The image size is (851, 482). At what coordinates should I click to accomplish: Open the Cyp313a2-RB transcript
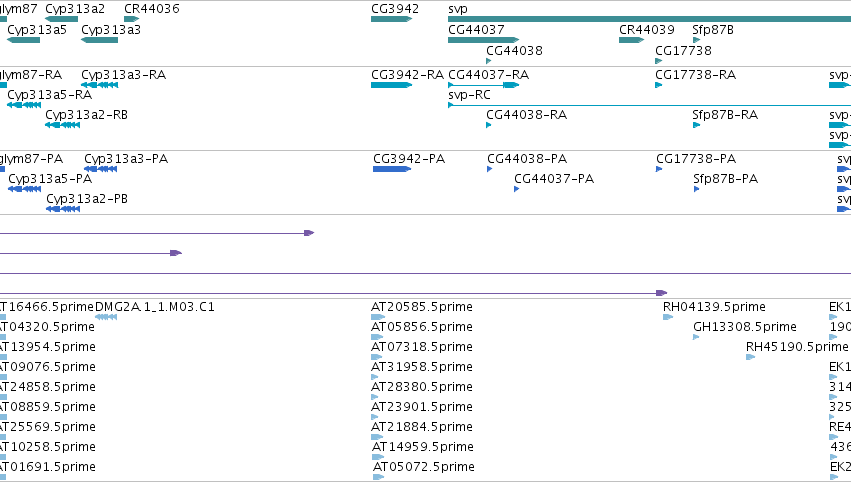point(62,125)
